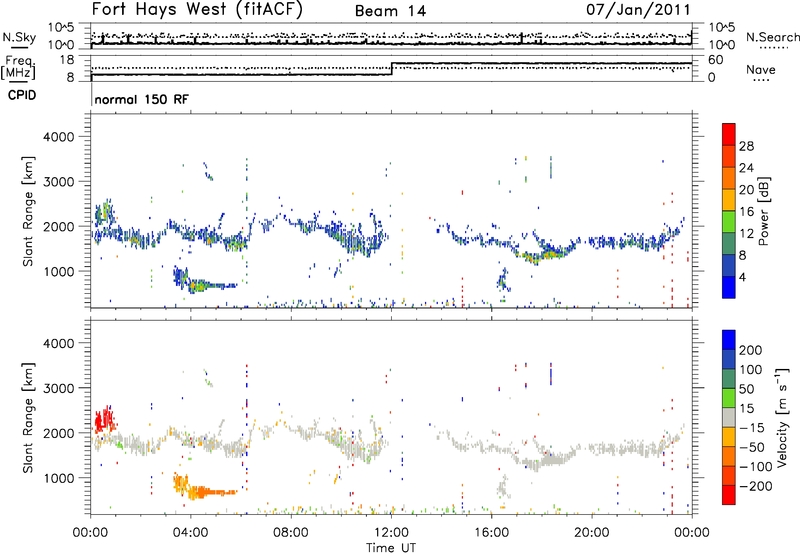The image size is (800, 554).
Task: Click the '20:00' time axis tick label
Action: [591, 533]
